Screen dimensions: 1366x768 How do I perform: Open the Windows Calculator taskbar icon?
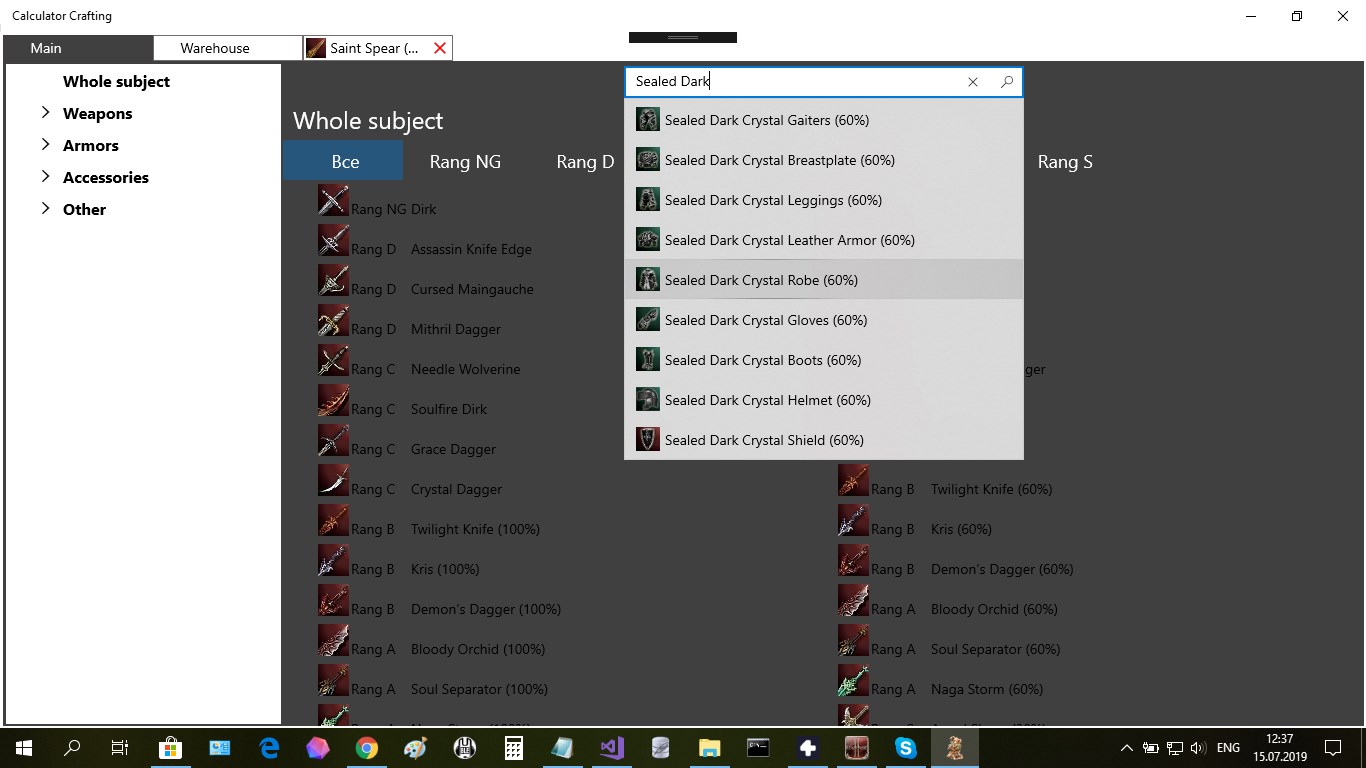[513, 747]
